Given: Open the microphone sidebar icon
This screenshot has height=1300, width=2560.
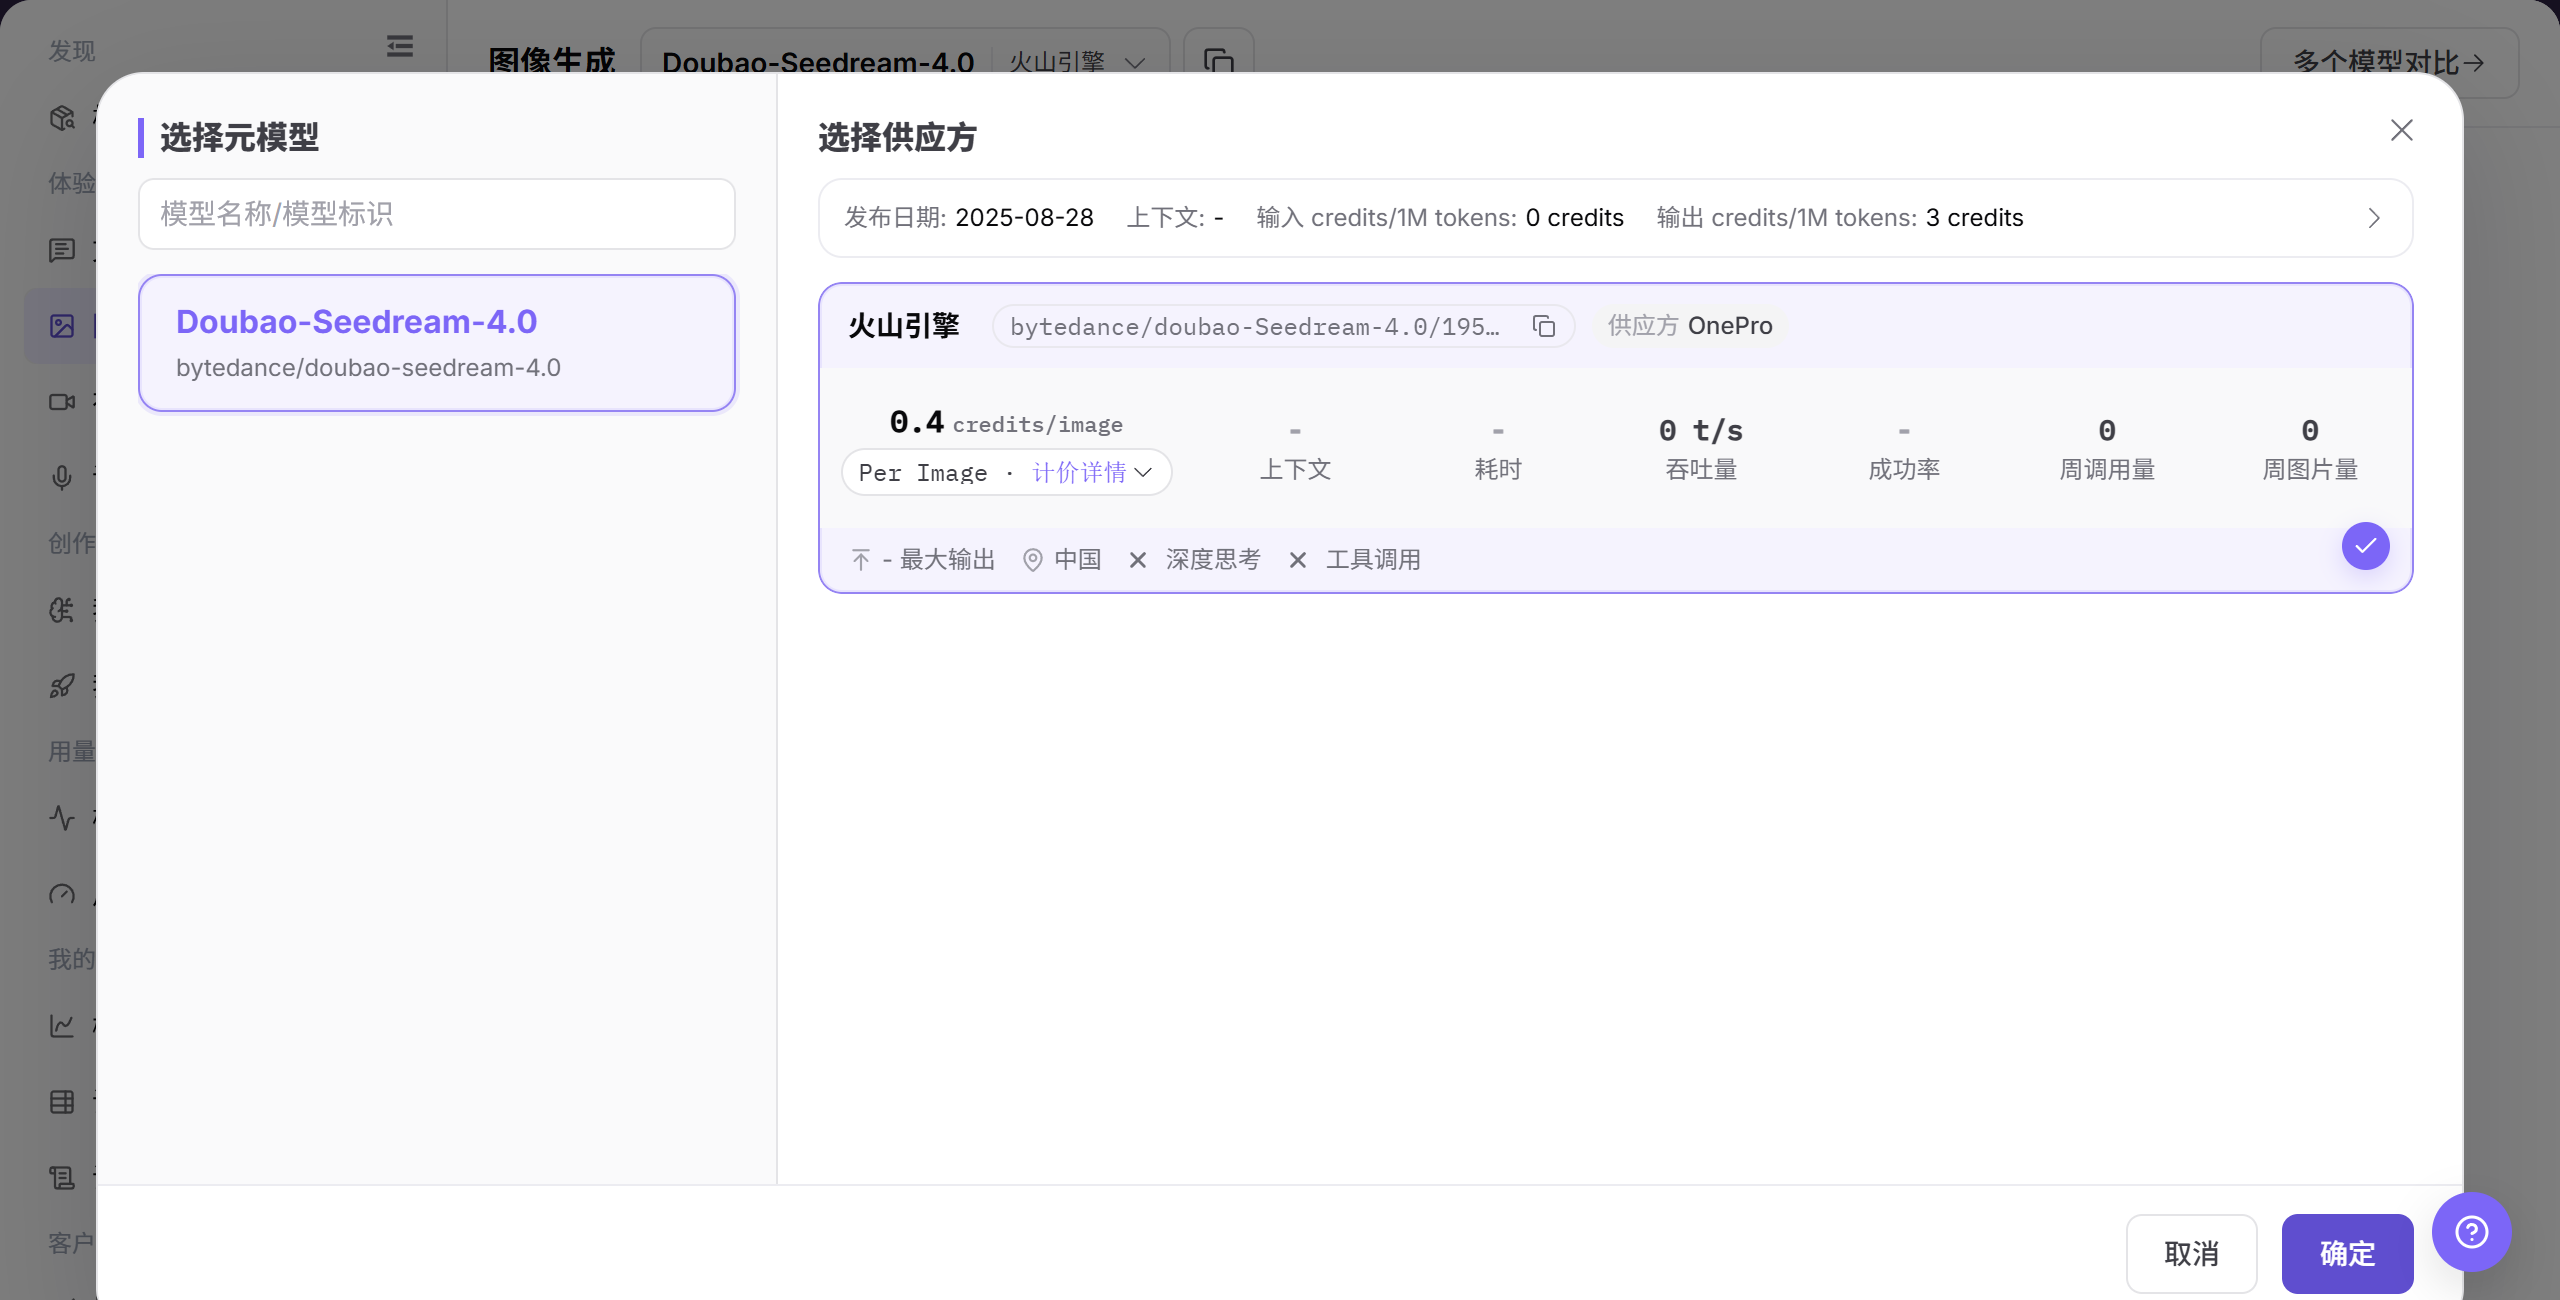Looking at the screenshot, I should pos(62,477).
